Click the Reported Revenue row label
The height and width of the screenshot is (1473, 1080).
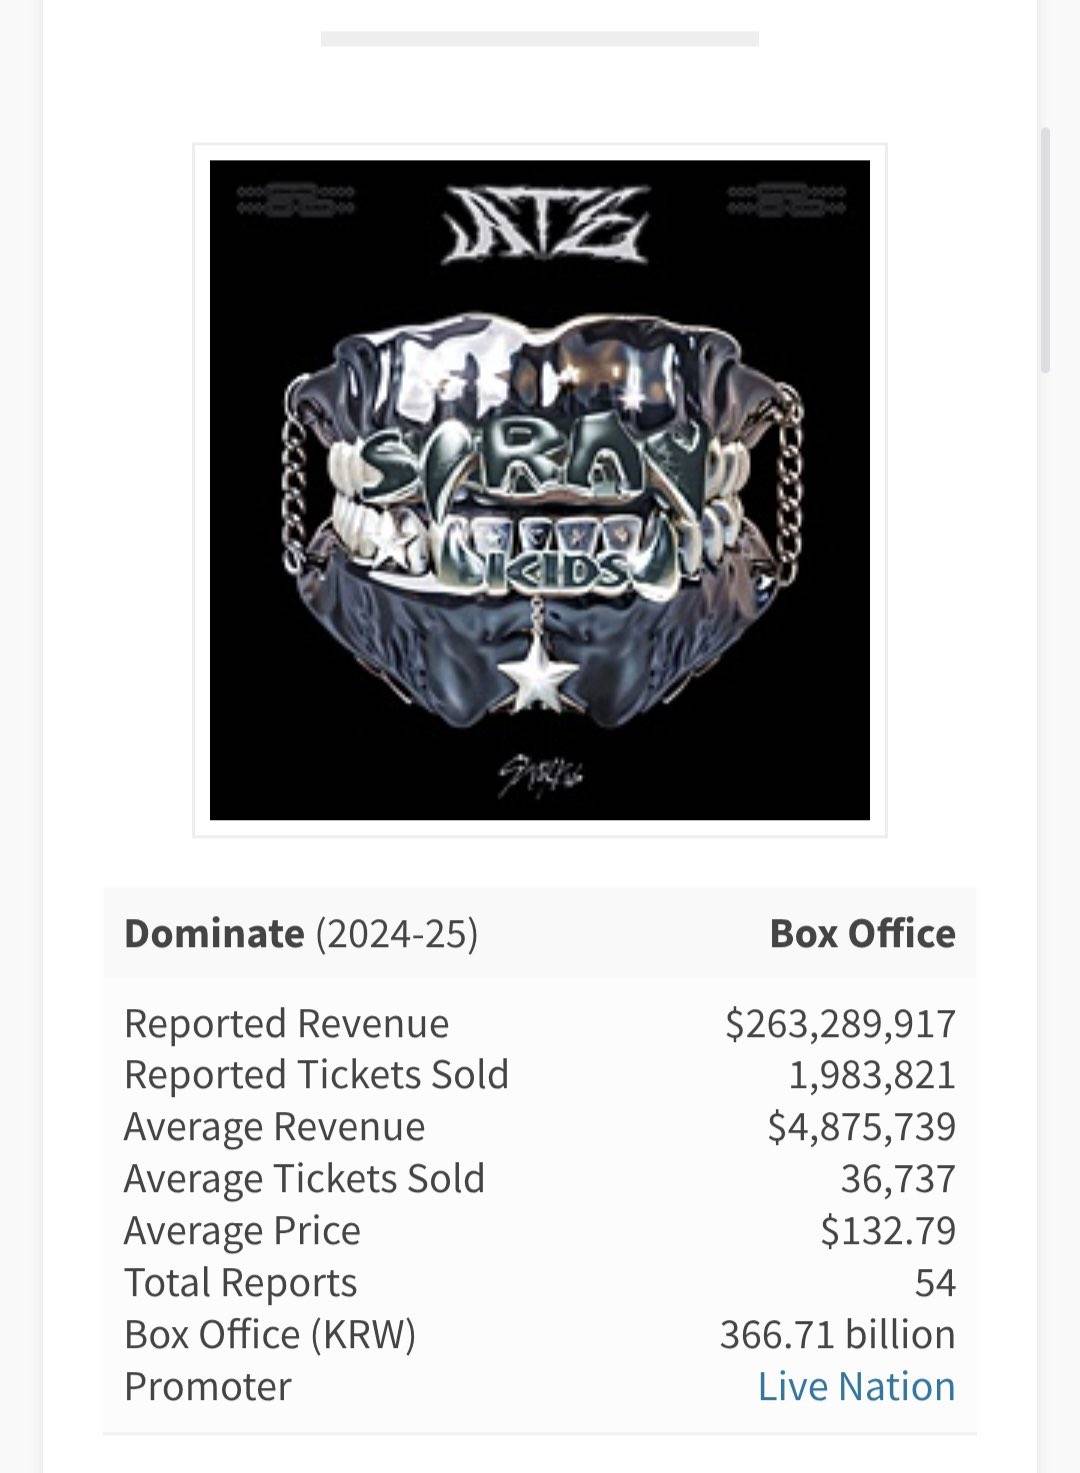(286, 1023)
